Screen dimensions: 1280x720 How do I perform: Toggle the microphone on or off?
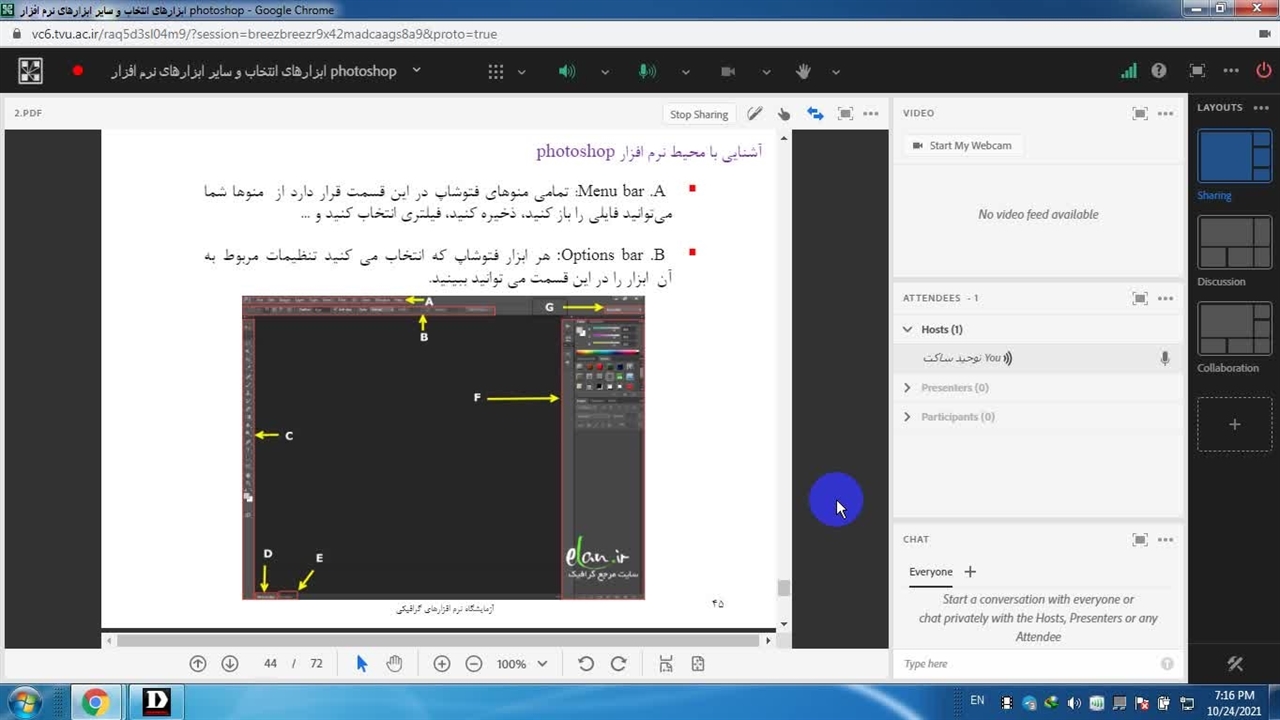(647, 72)
